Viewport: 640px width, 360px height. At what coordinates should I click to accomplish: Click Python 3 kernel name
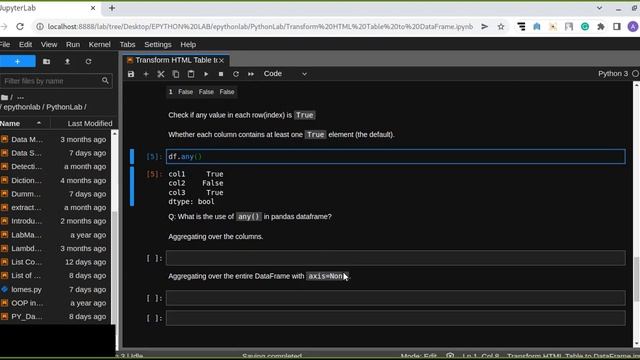(x=613, y=73)
